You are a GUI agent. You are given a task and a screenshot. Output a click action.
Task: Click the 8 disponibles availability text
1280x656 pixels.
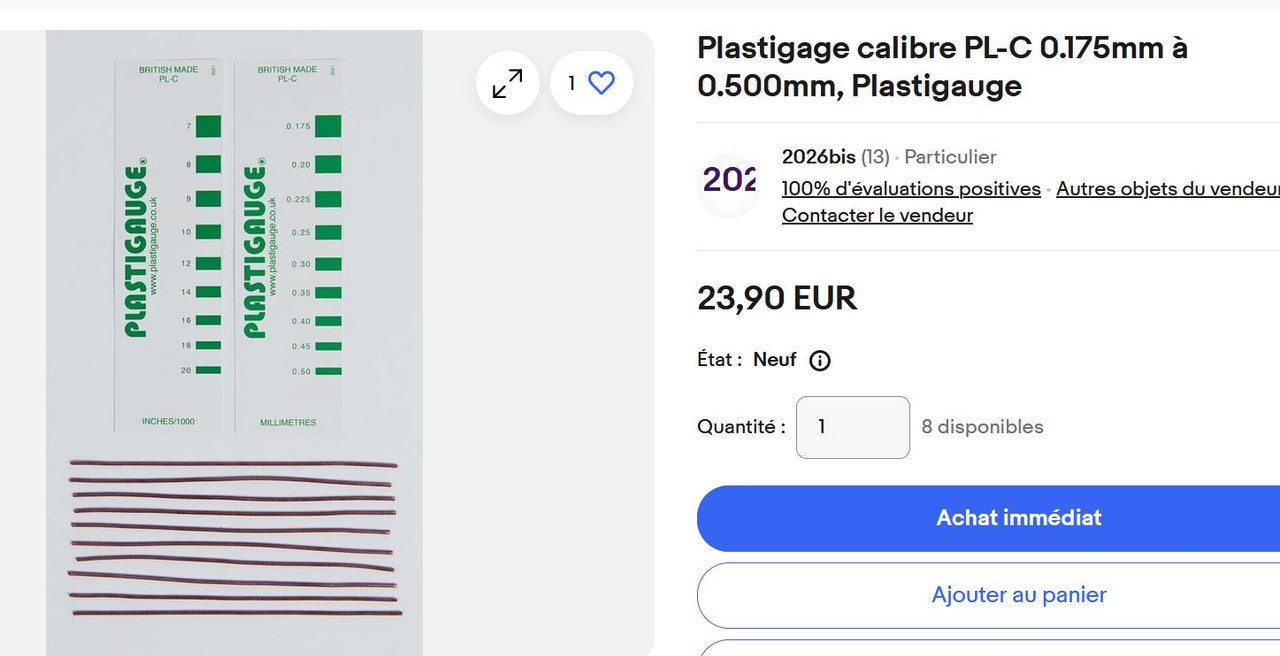982,427
